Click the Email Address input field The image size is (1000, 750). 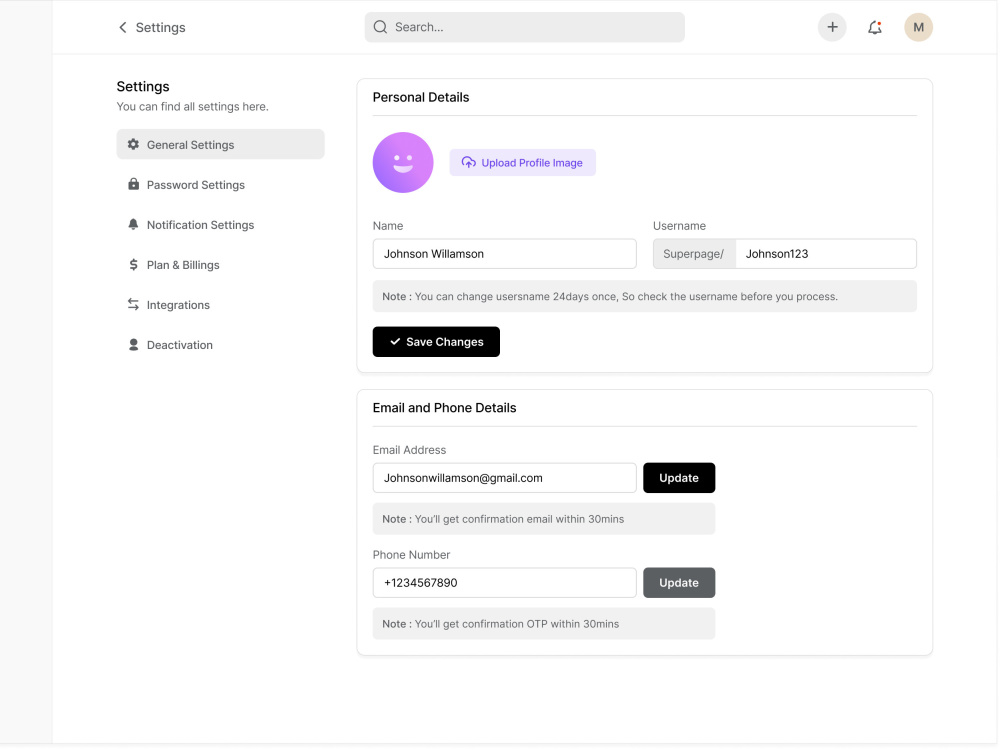click(504, 478)
